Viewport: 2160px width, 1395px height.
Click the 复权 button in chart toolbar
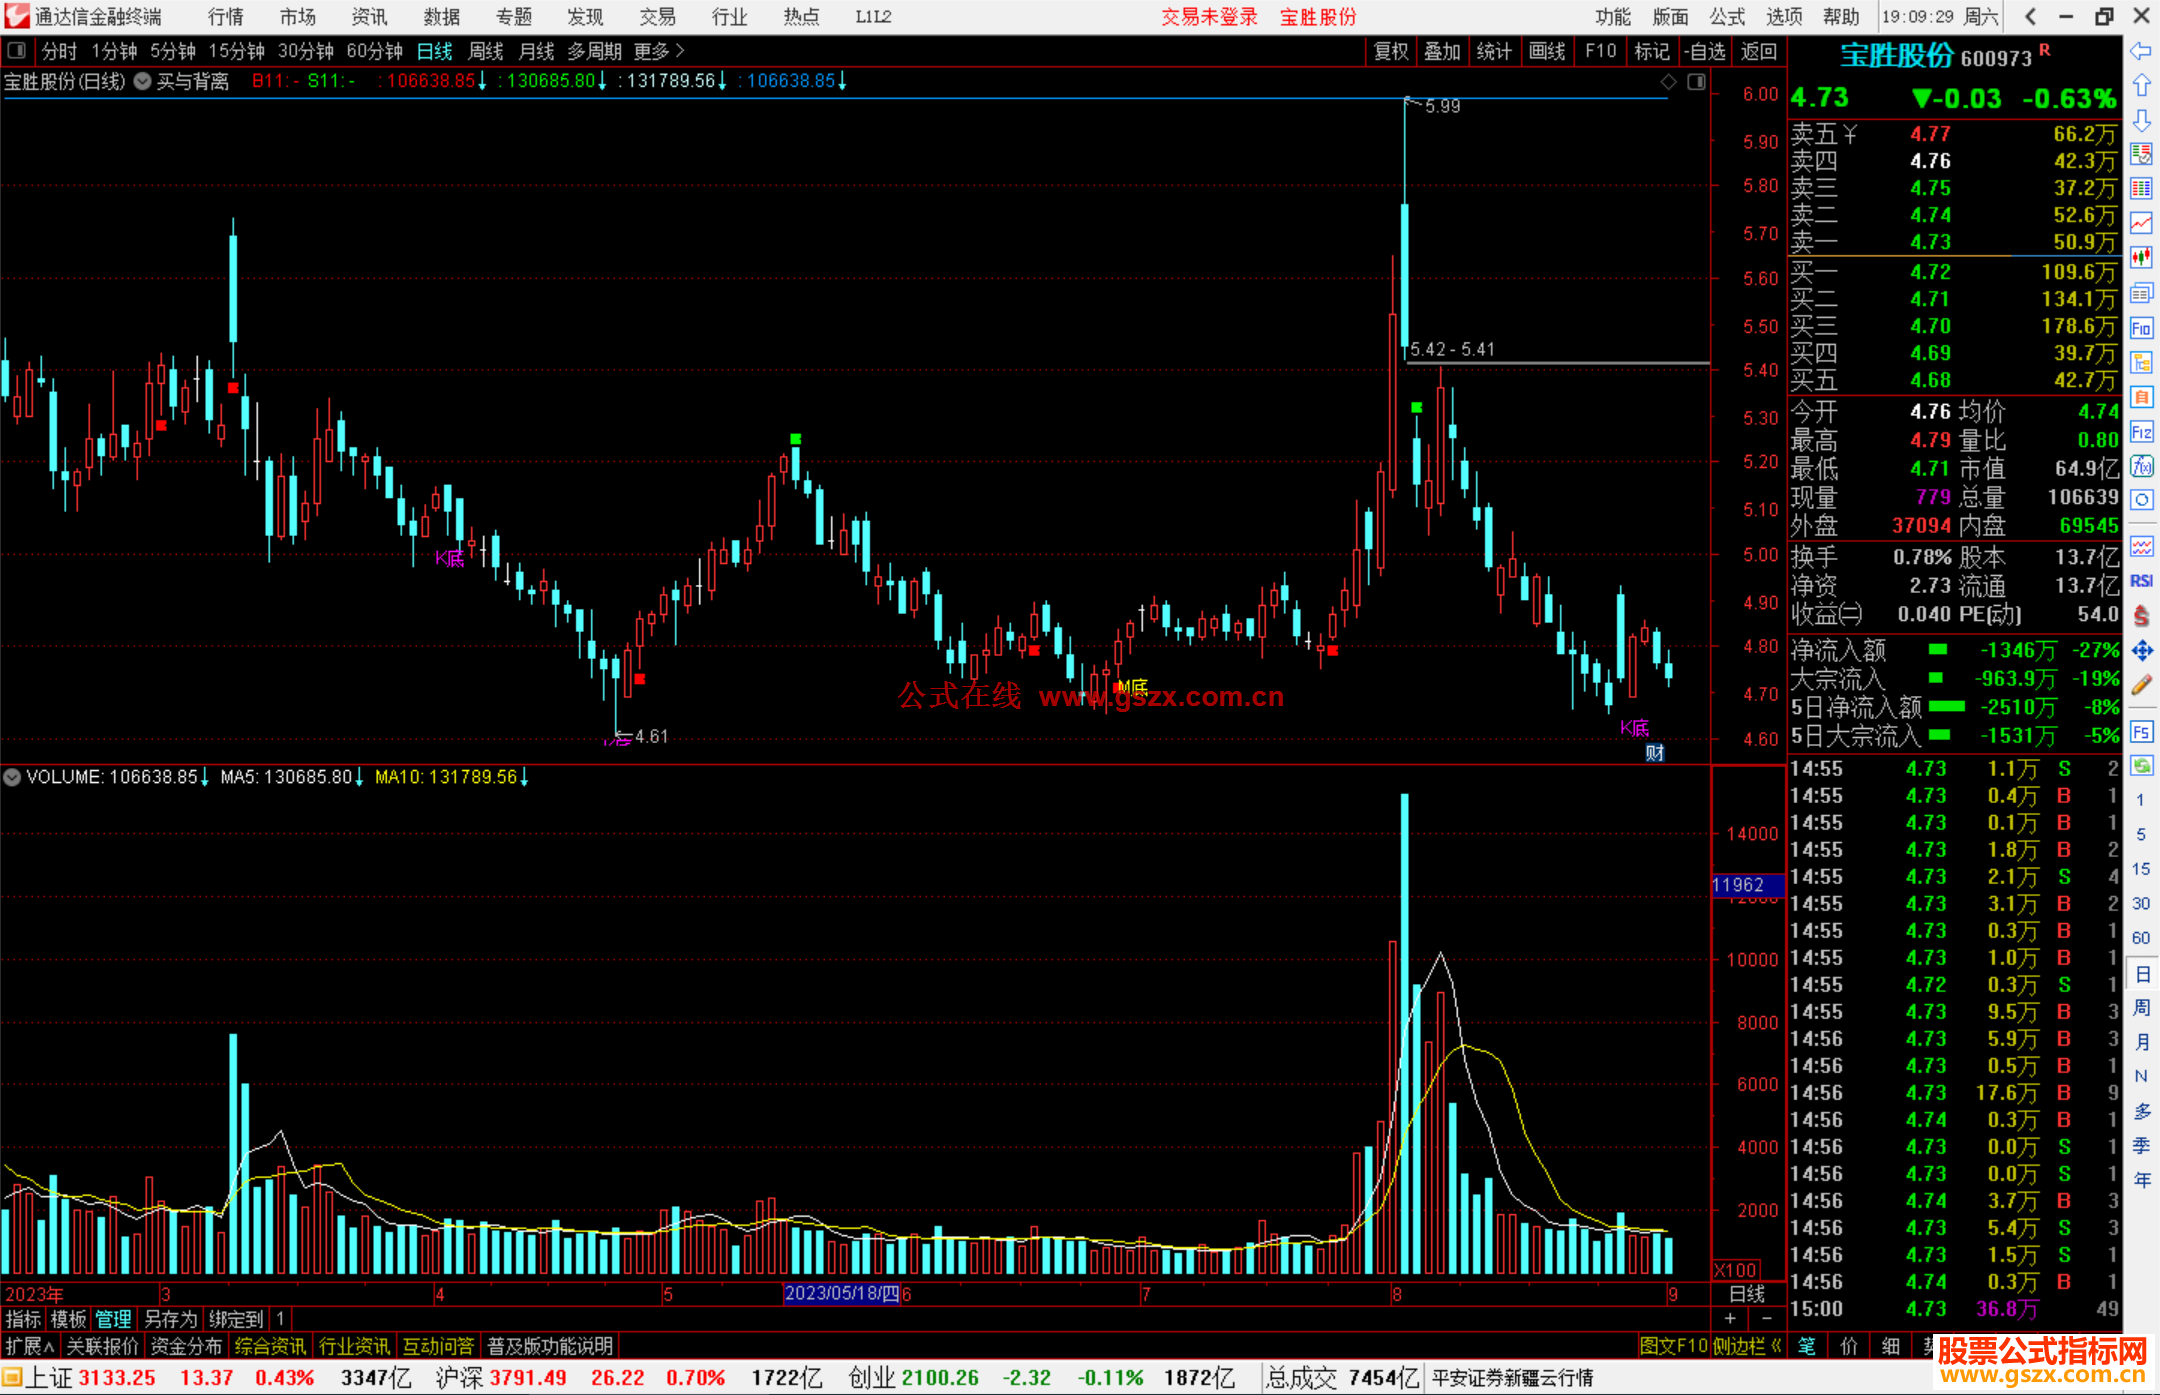pos(1390,51)
